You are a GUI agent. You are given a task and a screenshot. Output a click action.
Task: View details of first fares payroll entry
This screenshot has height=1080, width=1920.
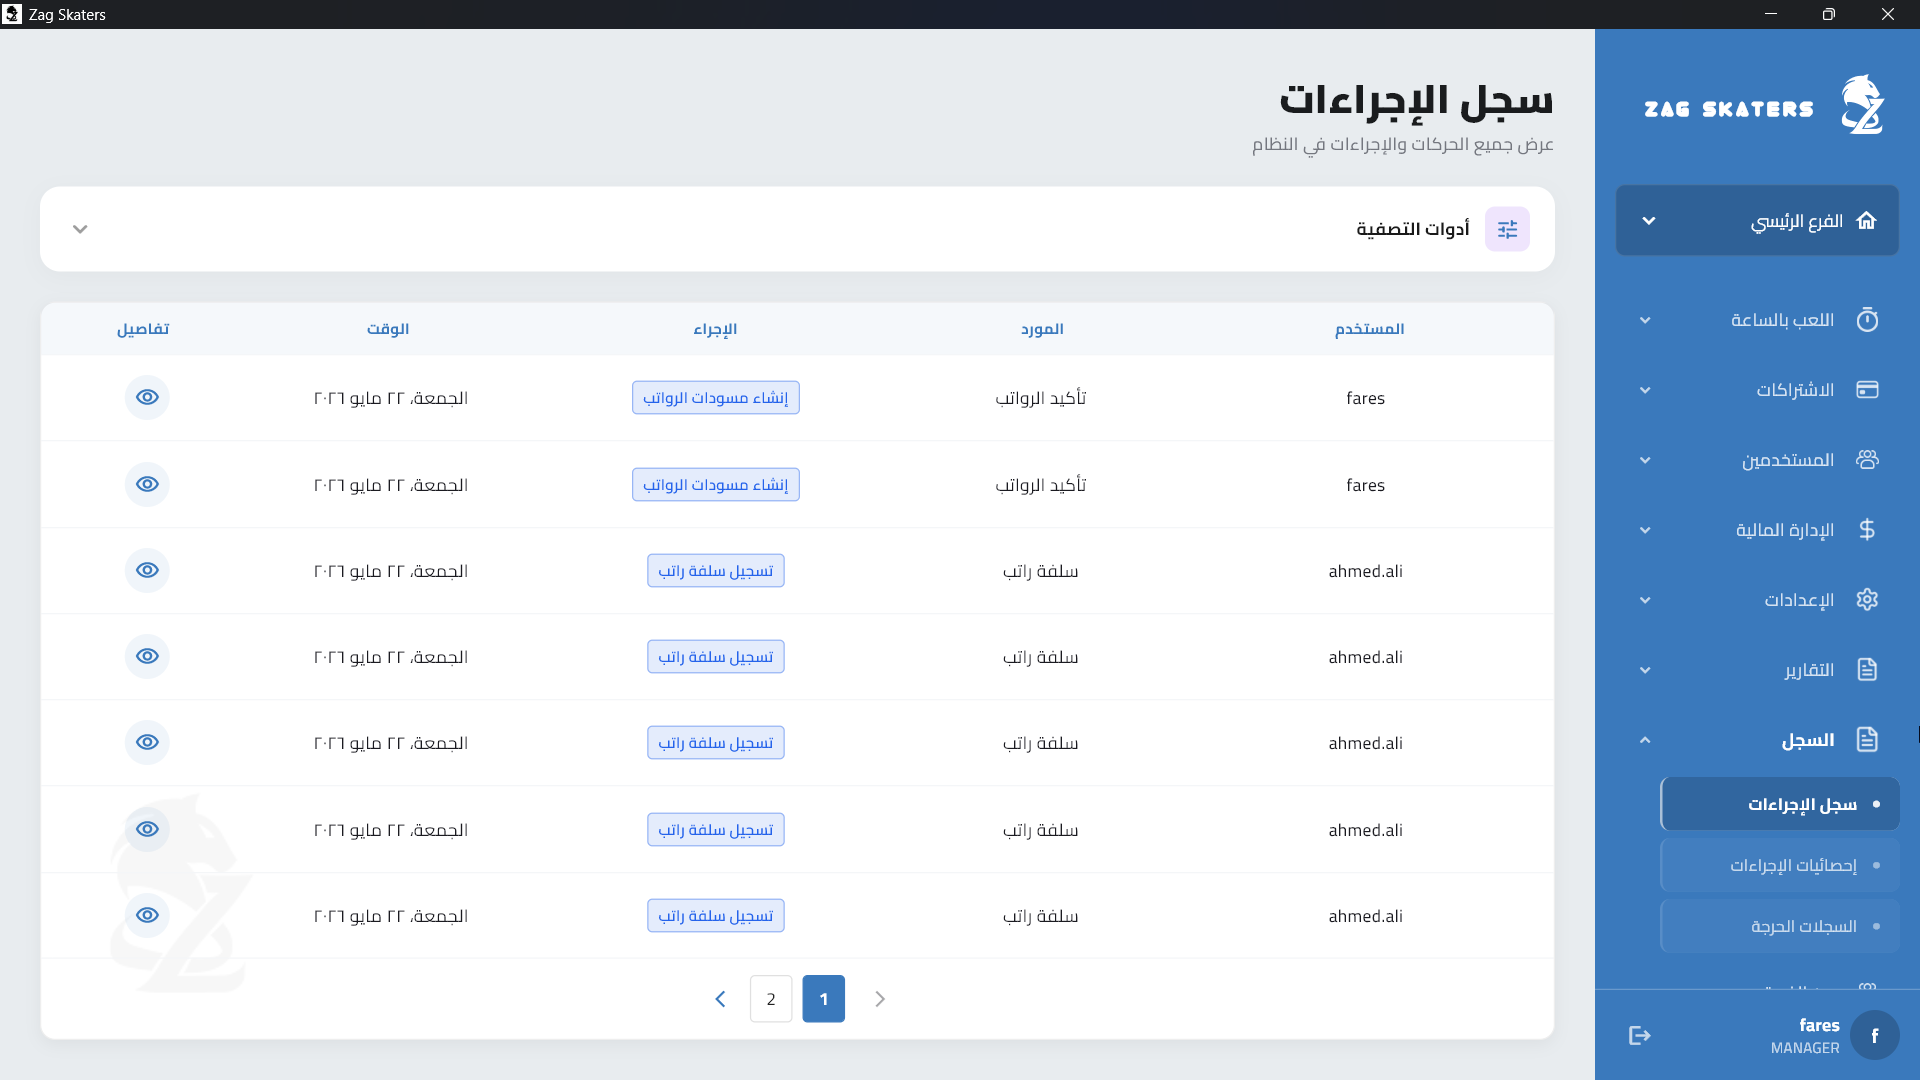(x=147, y=397)
